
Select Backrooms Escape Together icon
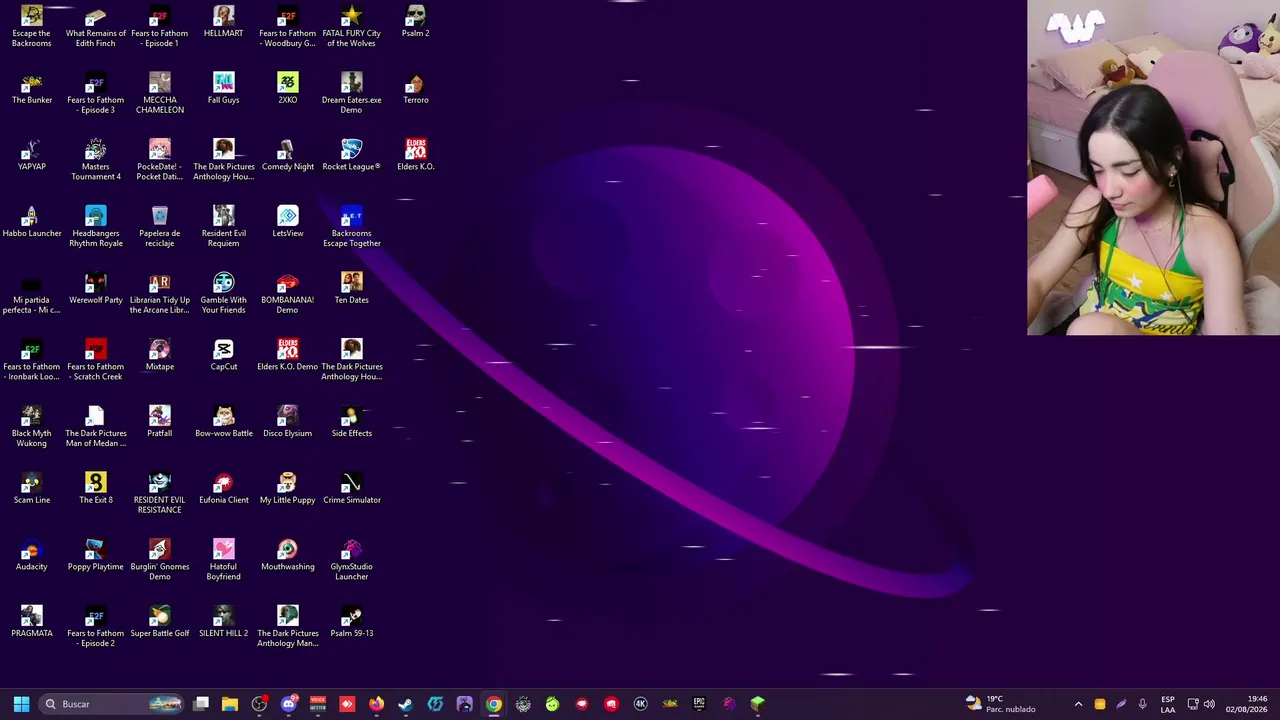pyautogui.click(x=351, y=227)
